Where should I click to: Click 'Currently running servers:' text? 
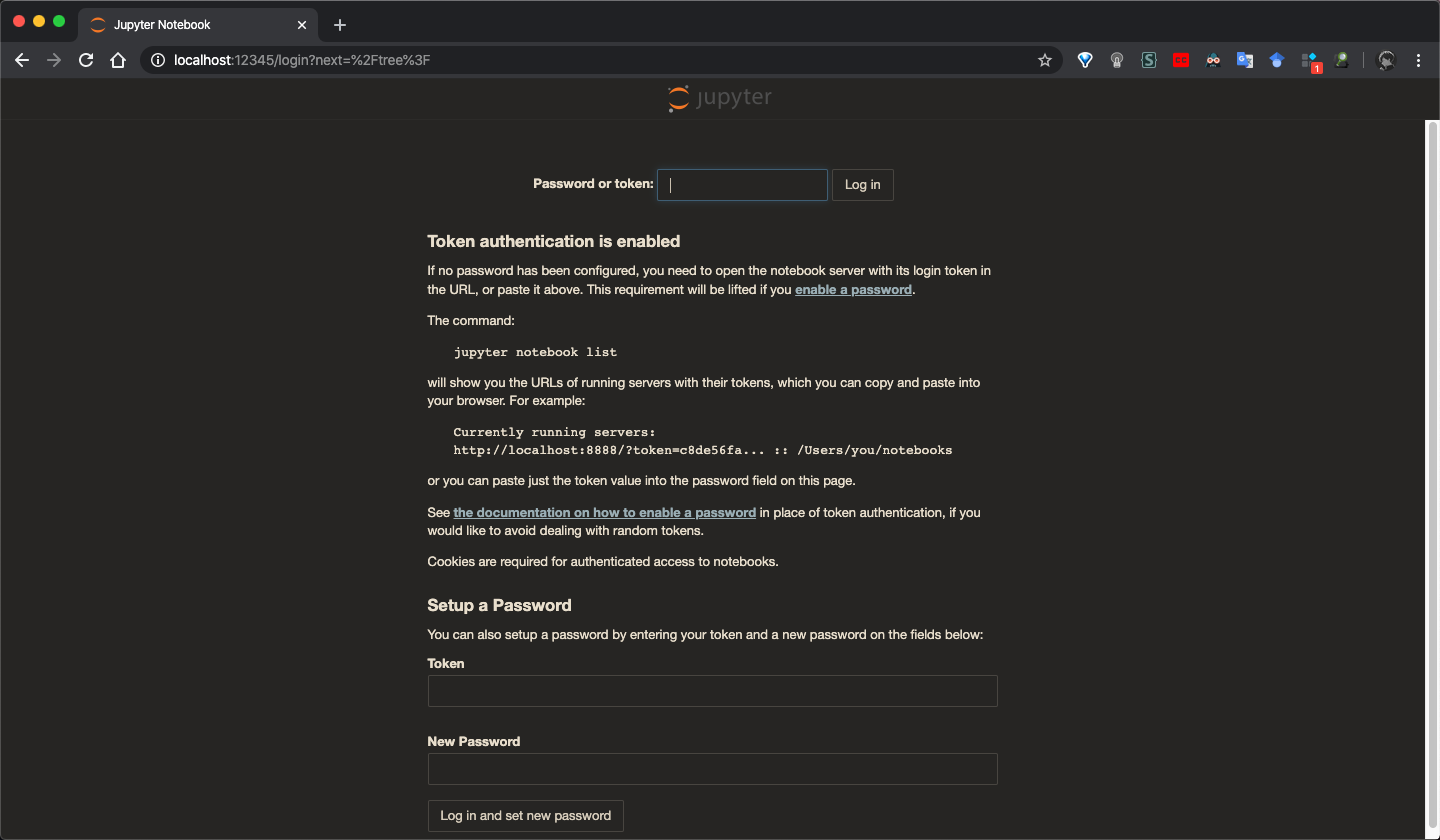[x=554, y=432]
